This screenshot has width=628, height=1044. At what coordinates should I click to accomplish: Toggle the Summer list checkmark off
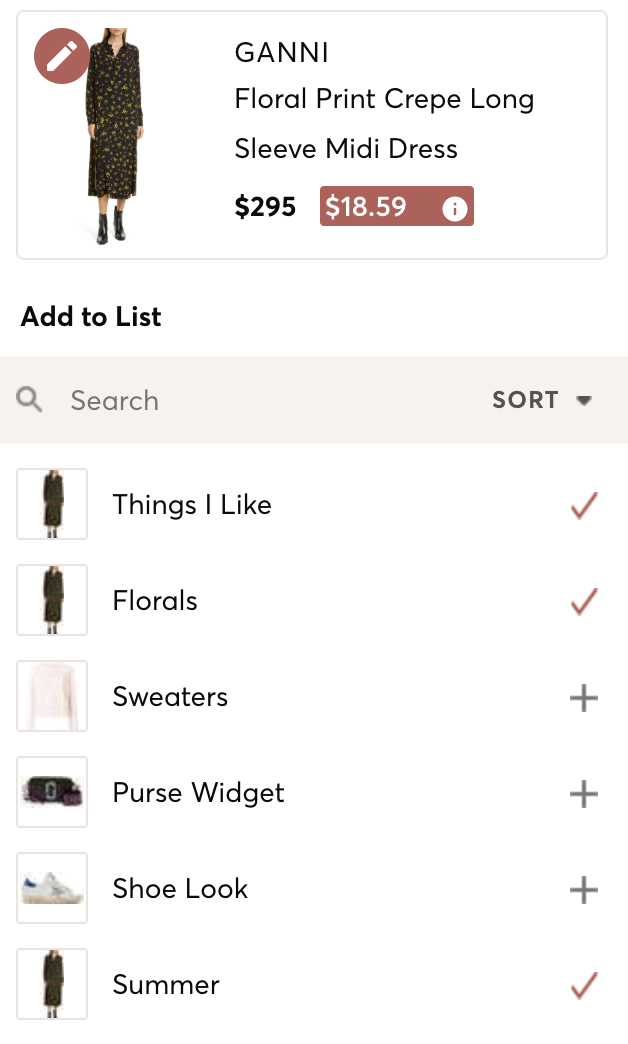pyautogui.click(x=583, y=985)
